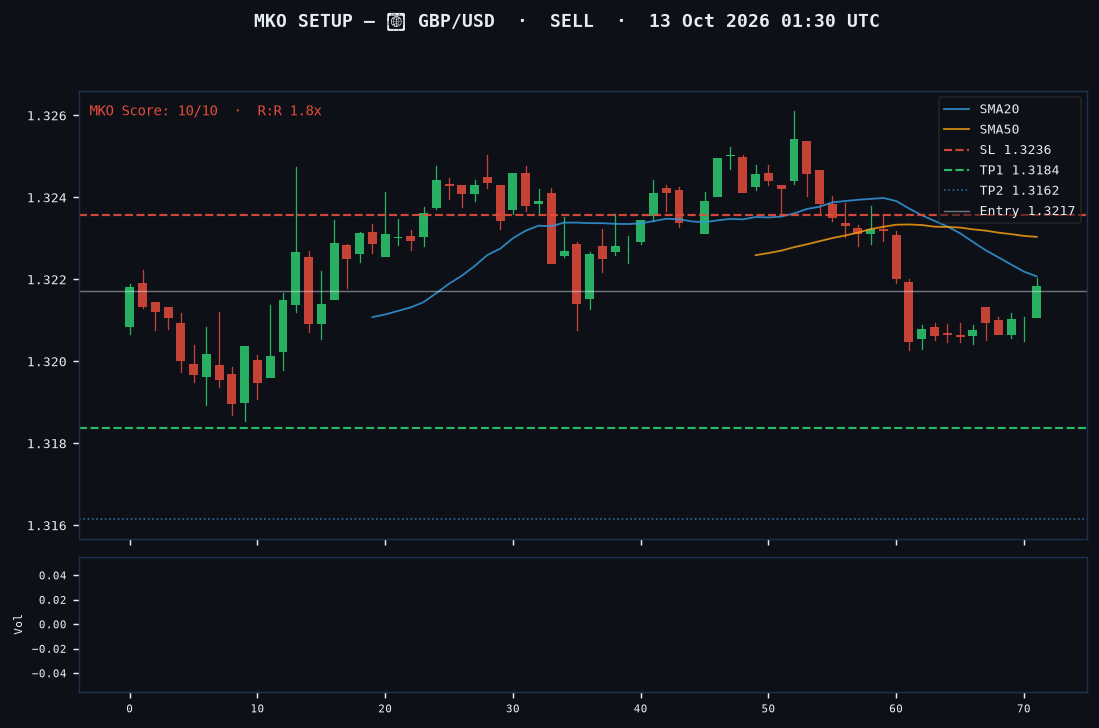Click the 1.326 price axis label

[x=47, y=116]
